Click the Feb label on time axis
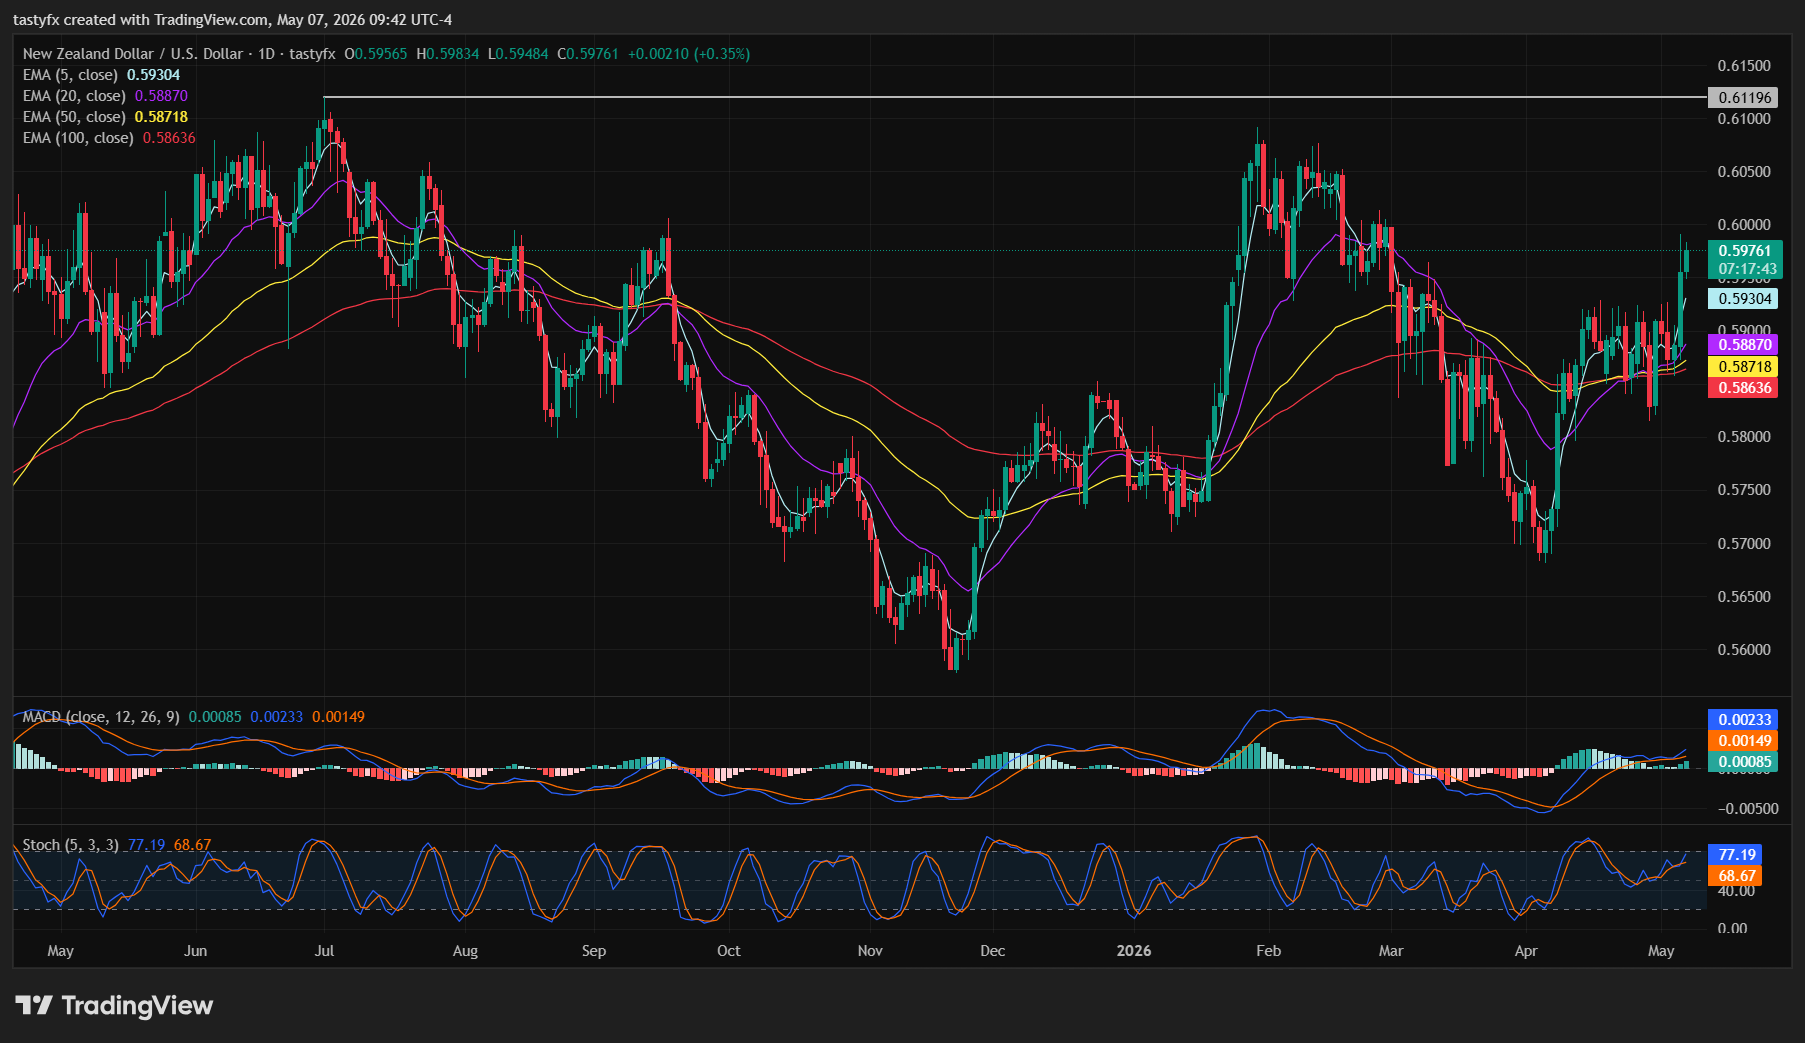 click(1268, 951)
